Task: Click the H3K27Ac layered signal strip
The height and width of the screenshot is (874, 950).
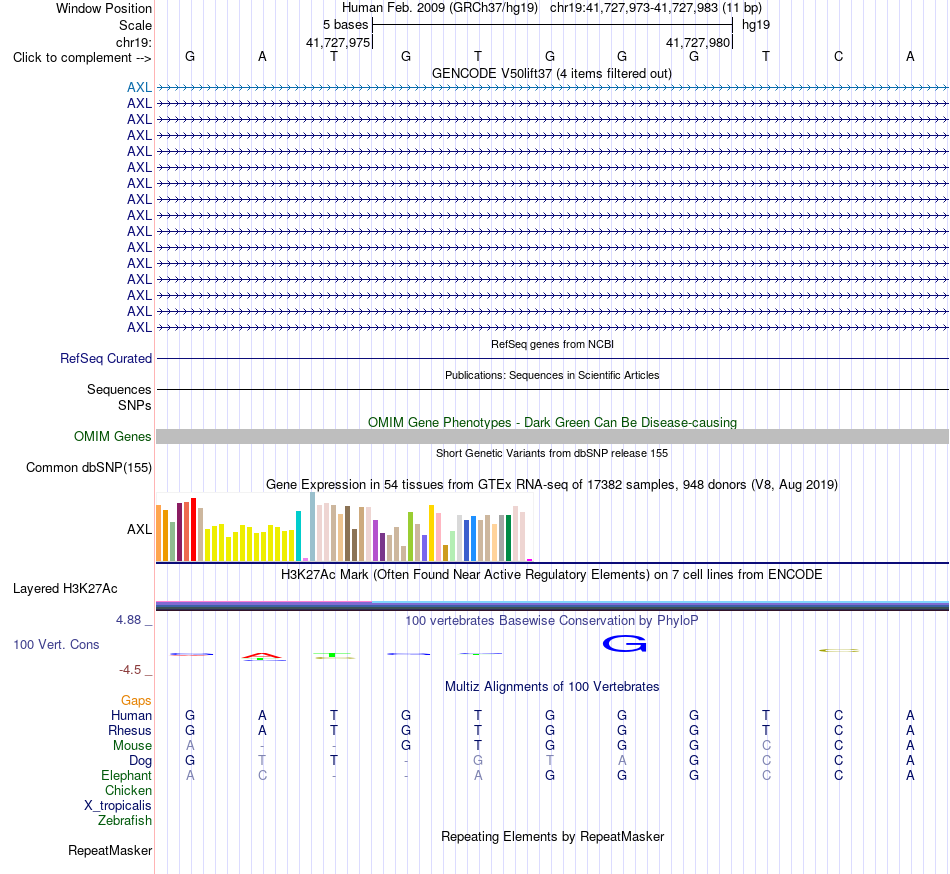Action: click(x=552, y=606)
